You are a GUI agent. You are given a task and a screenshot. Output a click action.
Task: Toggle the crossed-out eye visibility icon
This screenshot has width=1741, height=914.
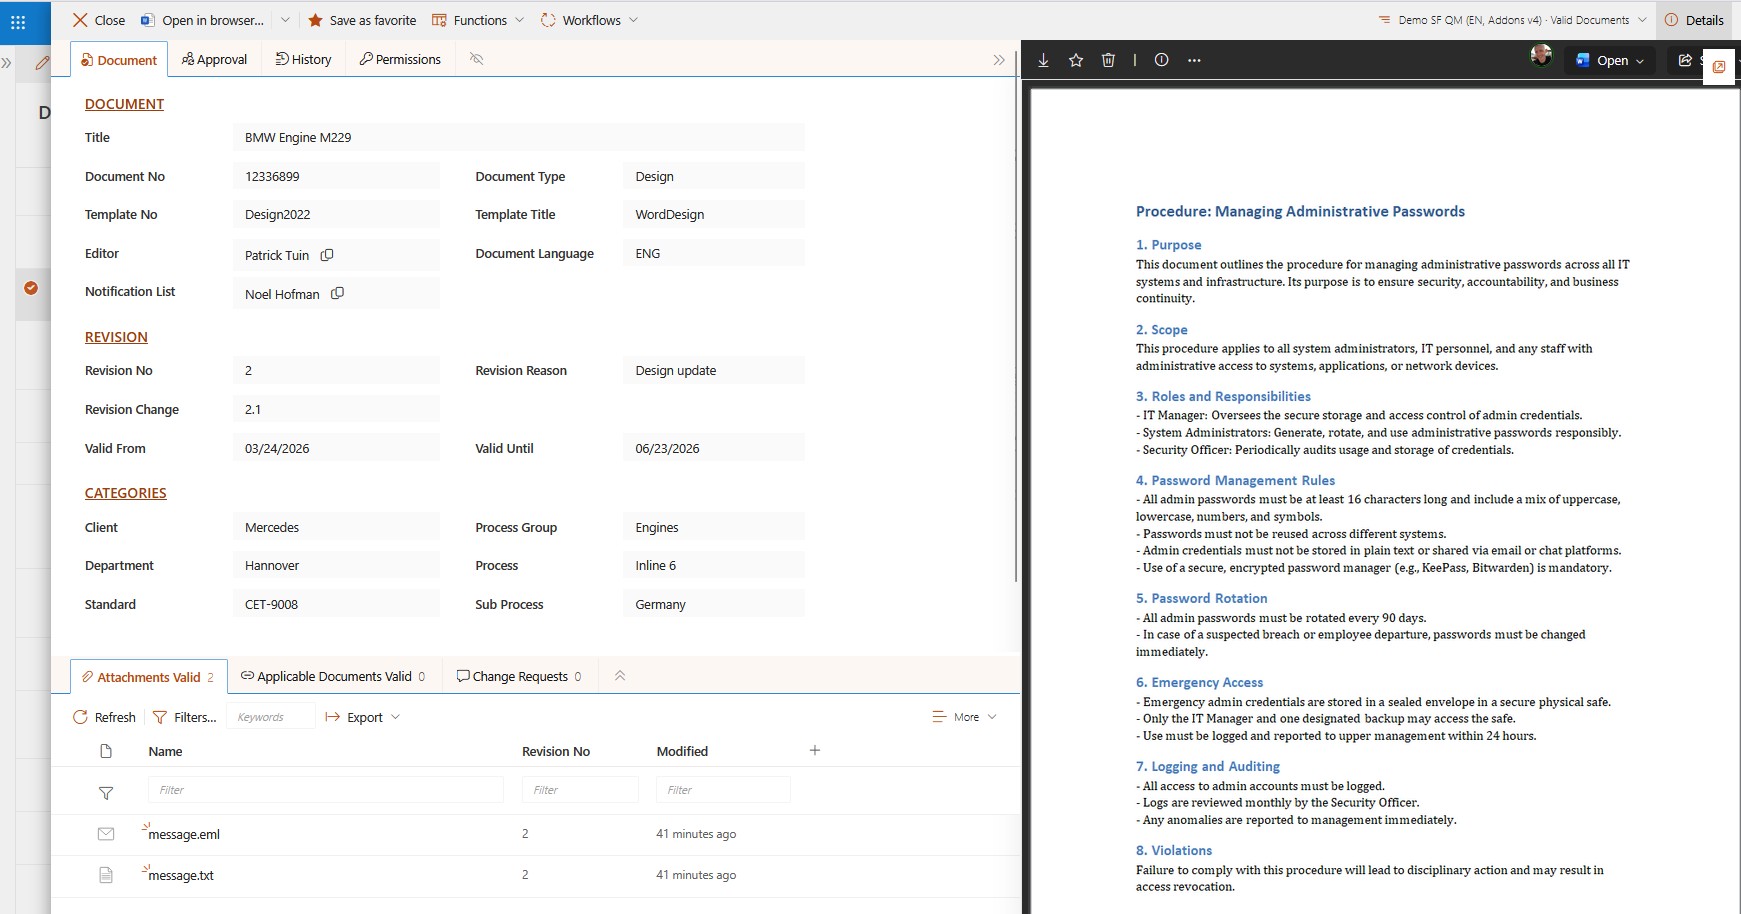pos(477,59)
